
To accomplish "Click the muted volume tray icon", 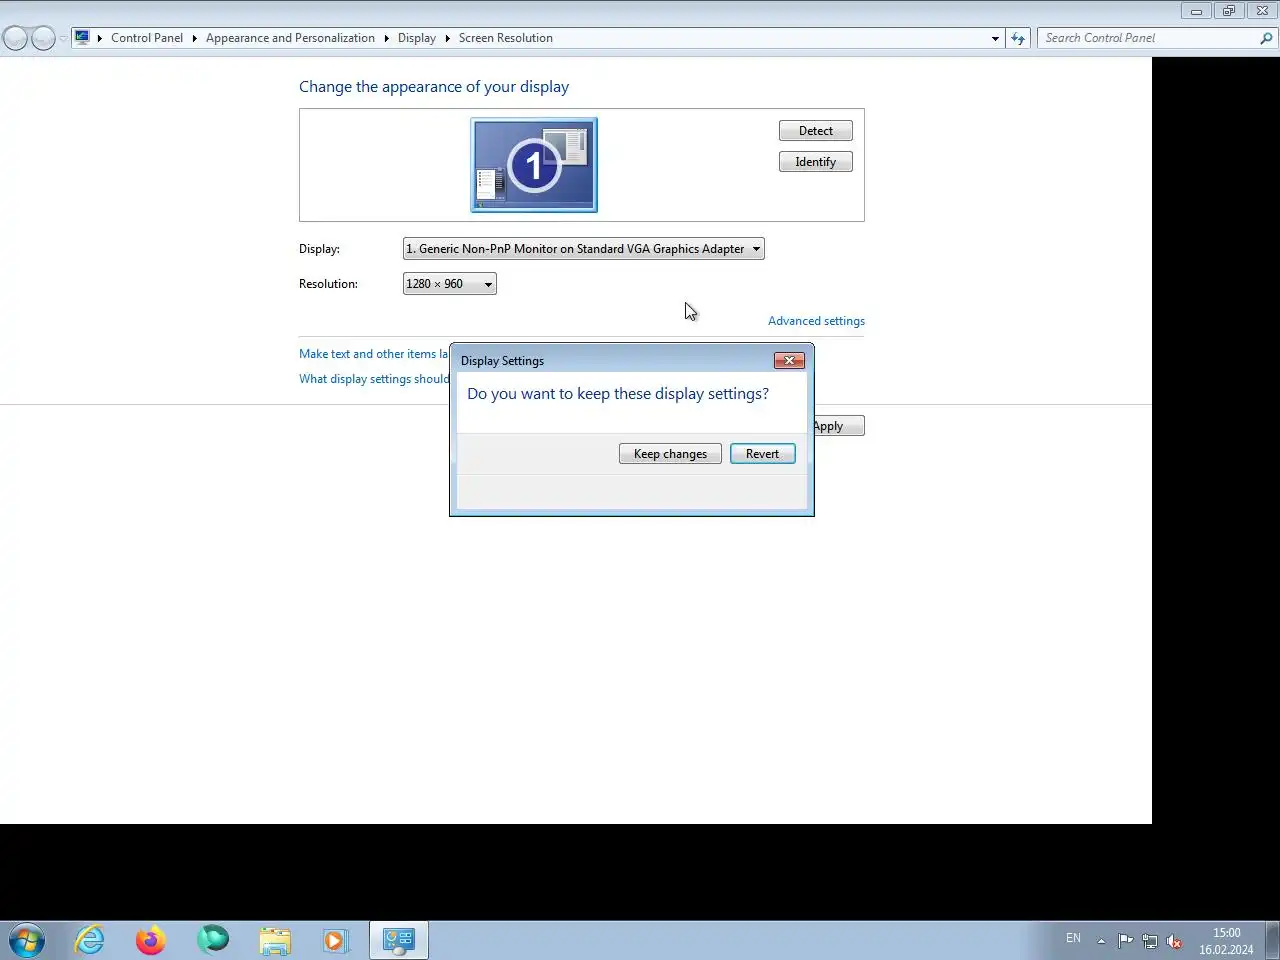I will [x=1175, y=941].
